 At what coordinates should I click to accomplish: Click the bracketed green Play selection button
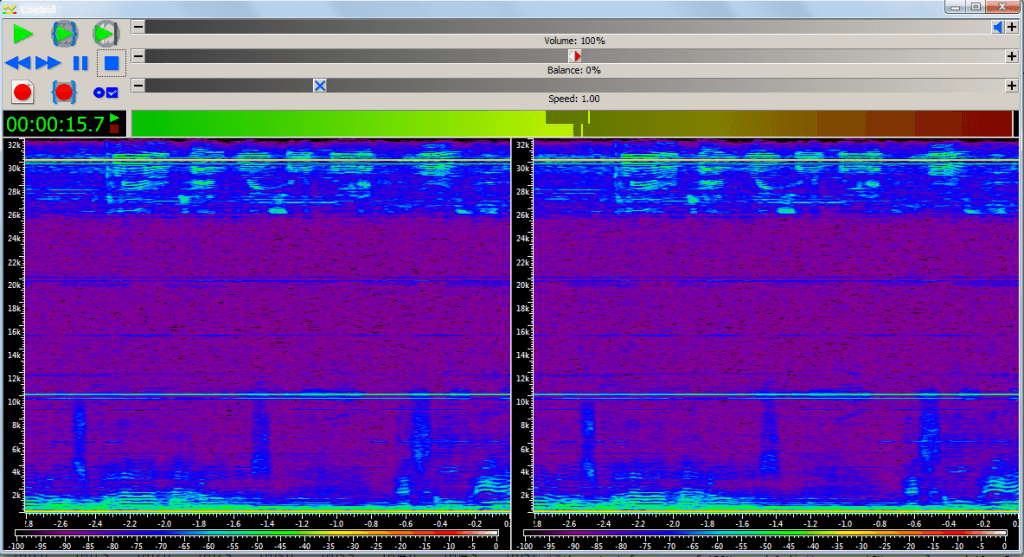64,34
